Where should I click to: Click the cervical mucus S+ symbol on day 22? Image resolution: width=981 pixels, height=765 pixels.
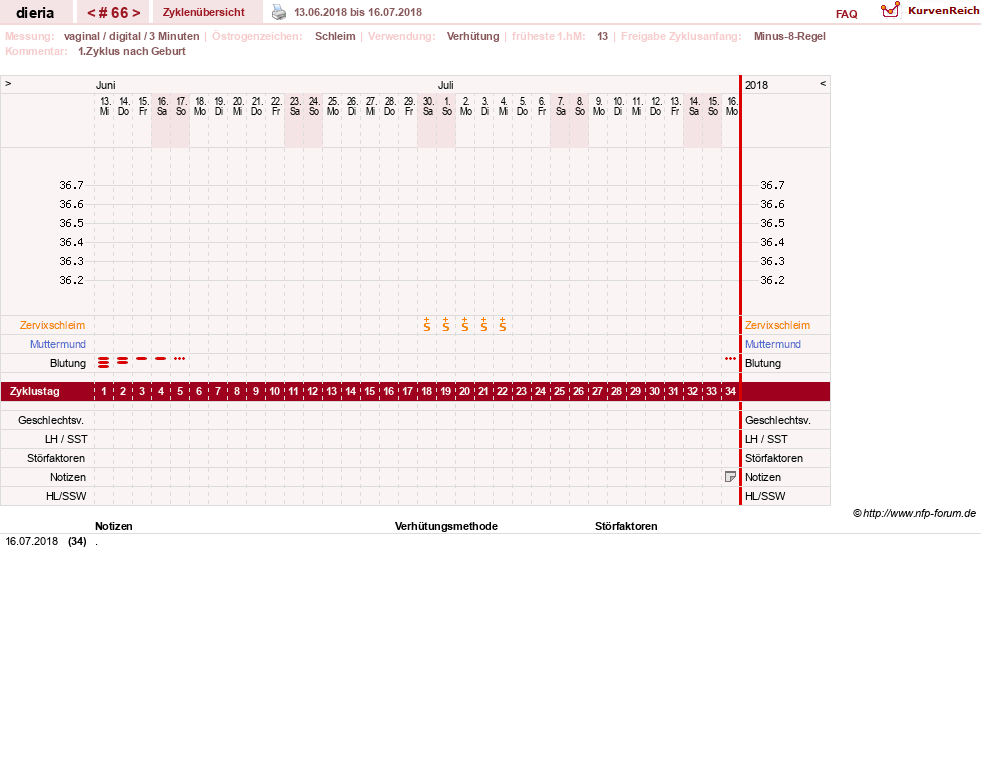[502, 325]
